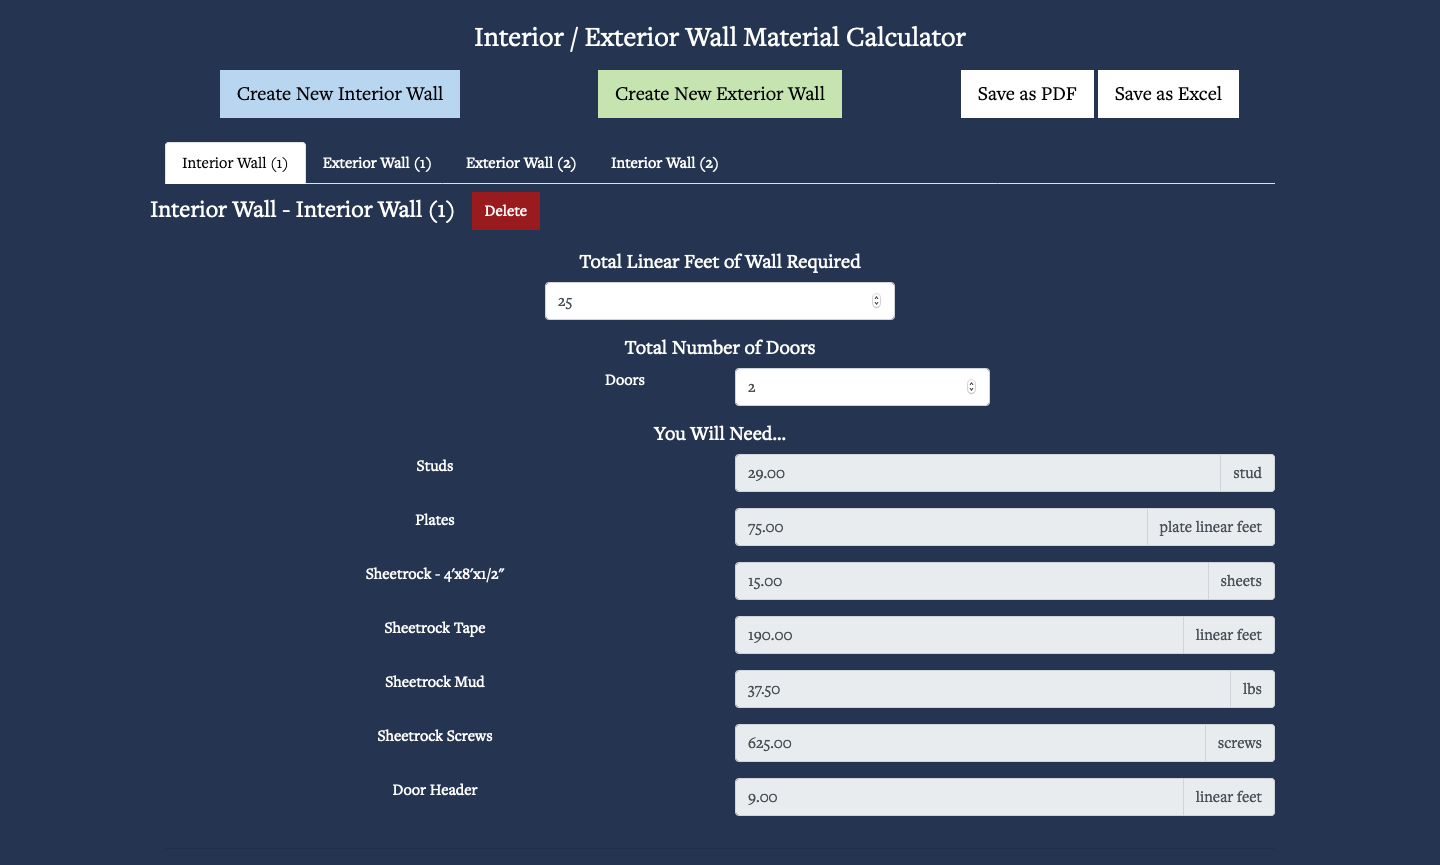This screenshot has height=865, width=1440.
Task: Focus the Sheetrock Tape output field
Action: 958,635
